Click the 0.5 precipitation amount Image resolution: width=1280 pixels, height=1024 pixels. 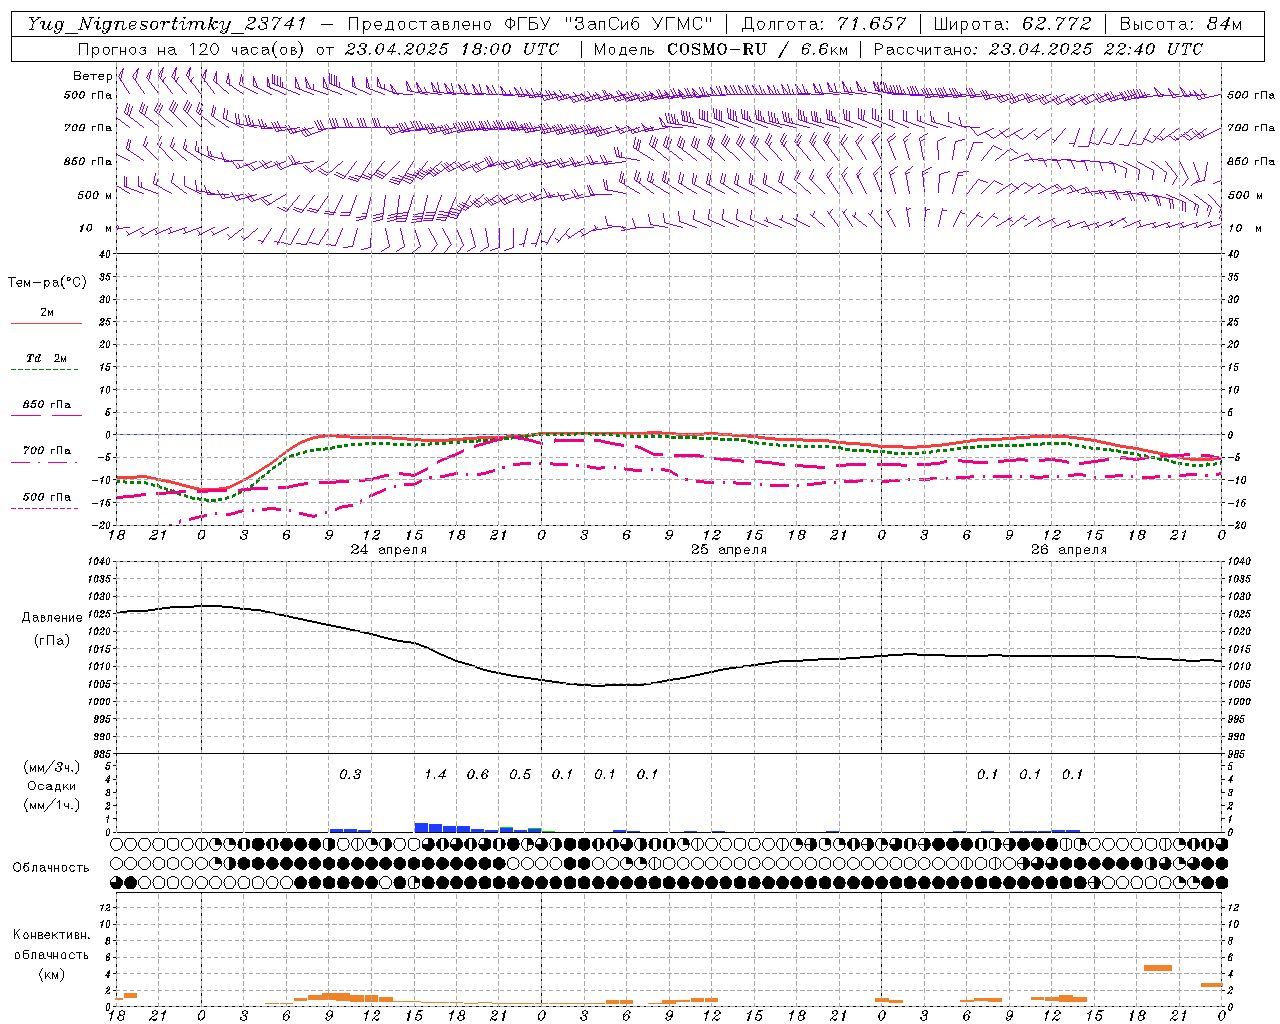coord(520,774)
